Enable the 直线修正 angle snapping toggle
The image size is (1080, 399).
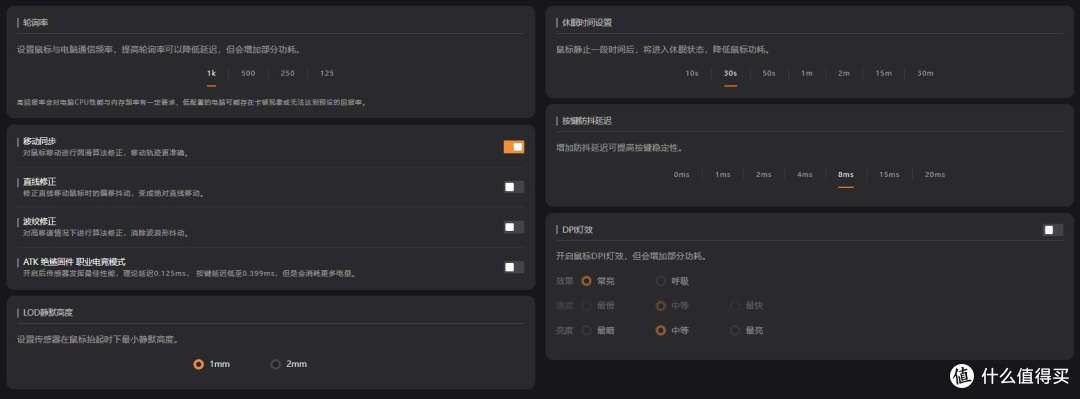pos(514,187)
